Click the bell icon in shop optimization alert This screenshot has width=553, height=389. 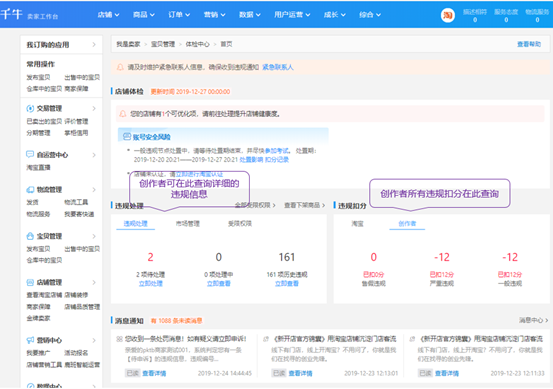123,114
